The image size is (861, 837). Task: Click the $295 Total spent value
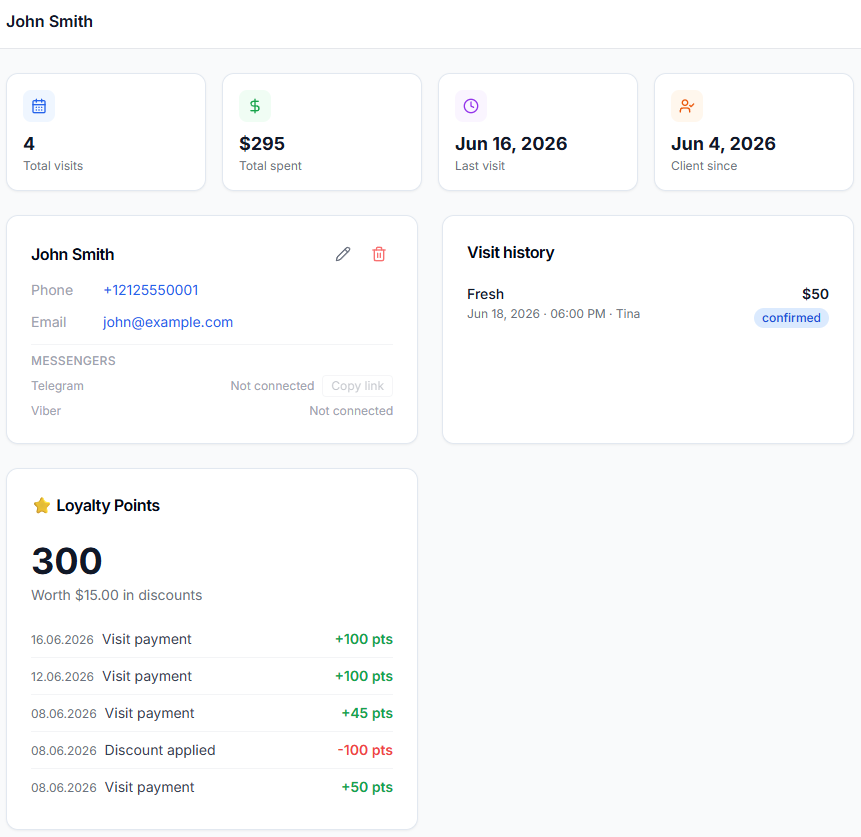[x=262, y=143]
